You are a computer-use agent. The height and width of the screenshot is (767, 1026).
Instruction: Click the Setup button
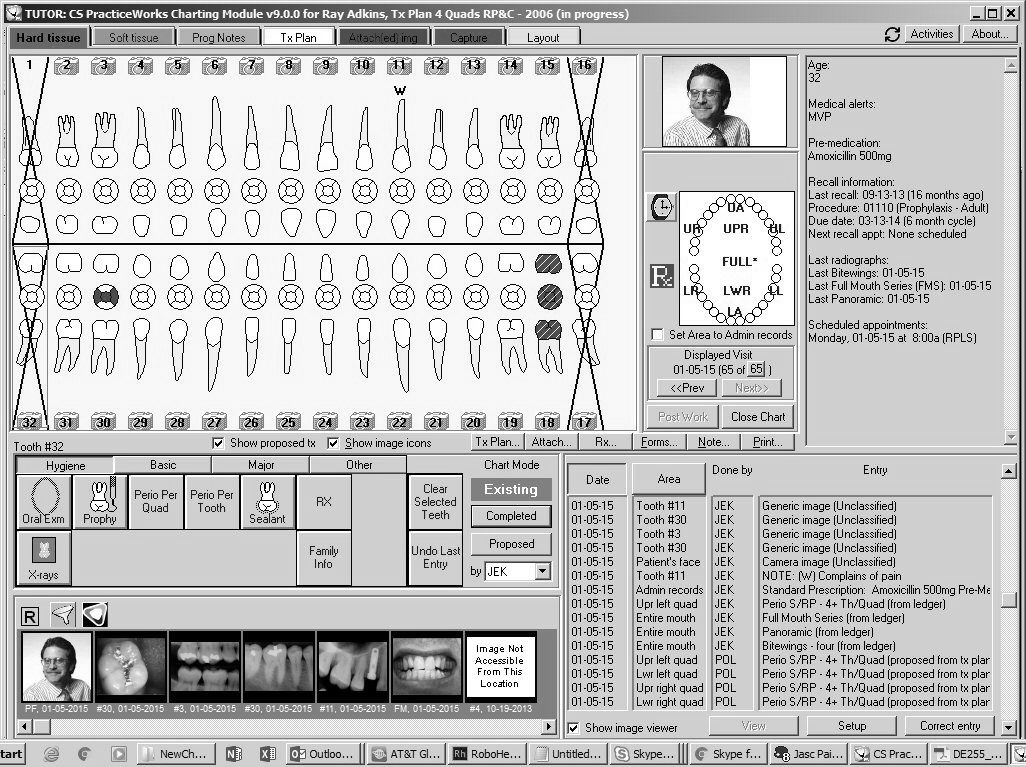852,726
